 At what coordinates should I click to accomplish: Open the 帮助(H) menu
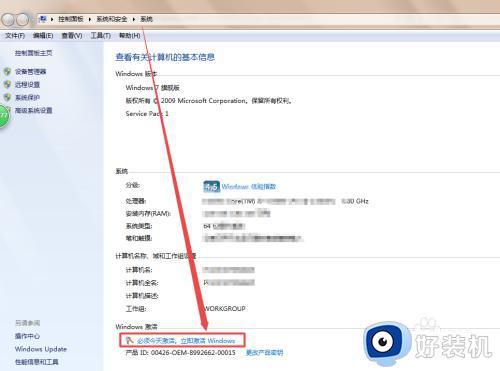pyautogui.click(x=130, y=36)
